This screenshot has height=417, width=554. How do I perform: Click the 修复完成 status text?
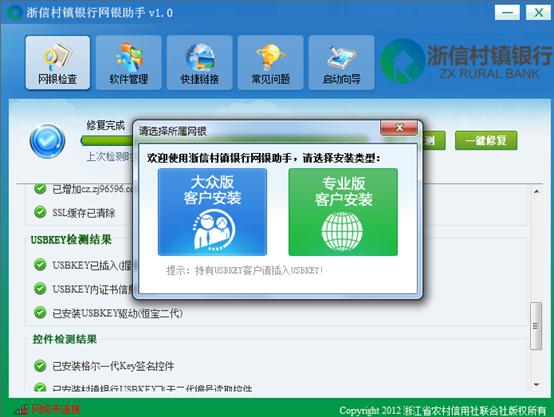pyautogui.click(x=106, y=125)
